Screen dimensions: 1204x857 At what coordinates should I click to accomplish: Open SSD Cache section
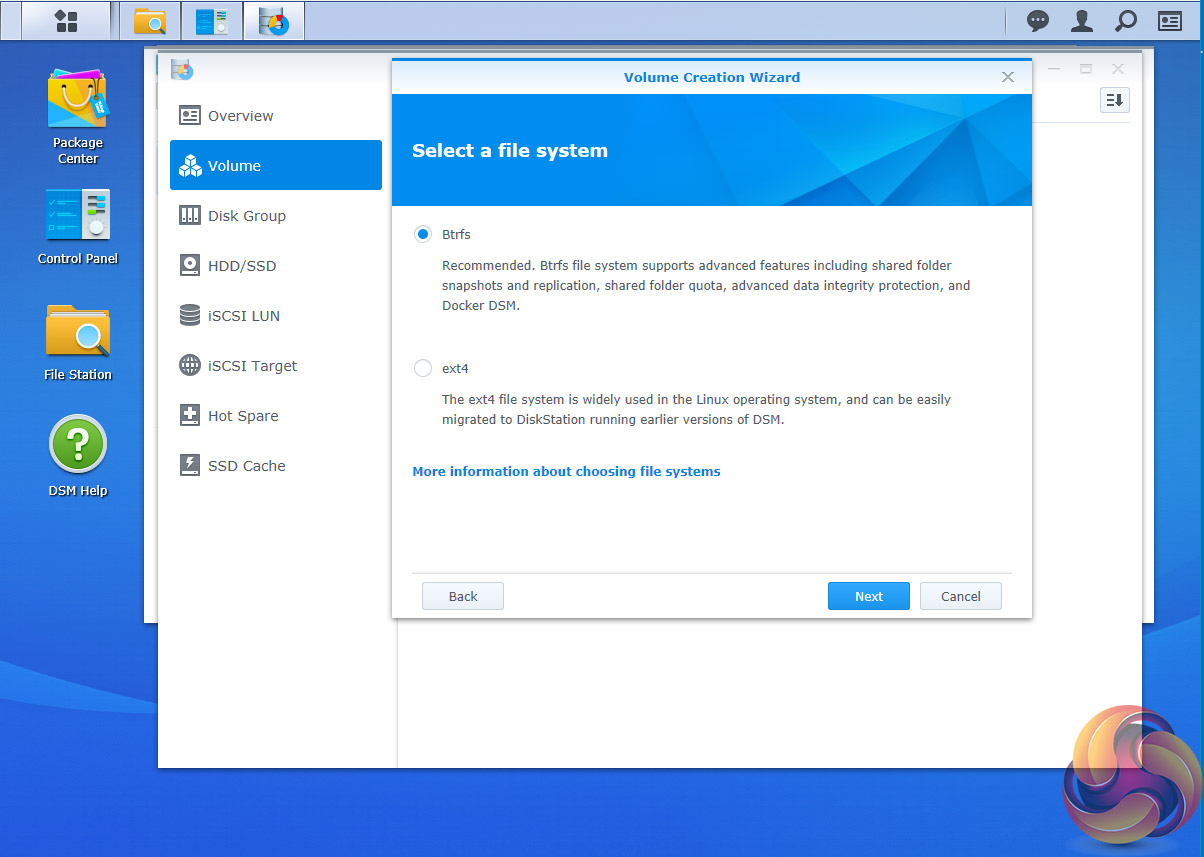pos(276,466)
